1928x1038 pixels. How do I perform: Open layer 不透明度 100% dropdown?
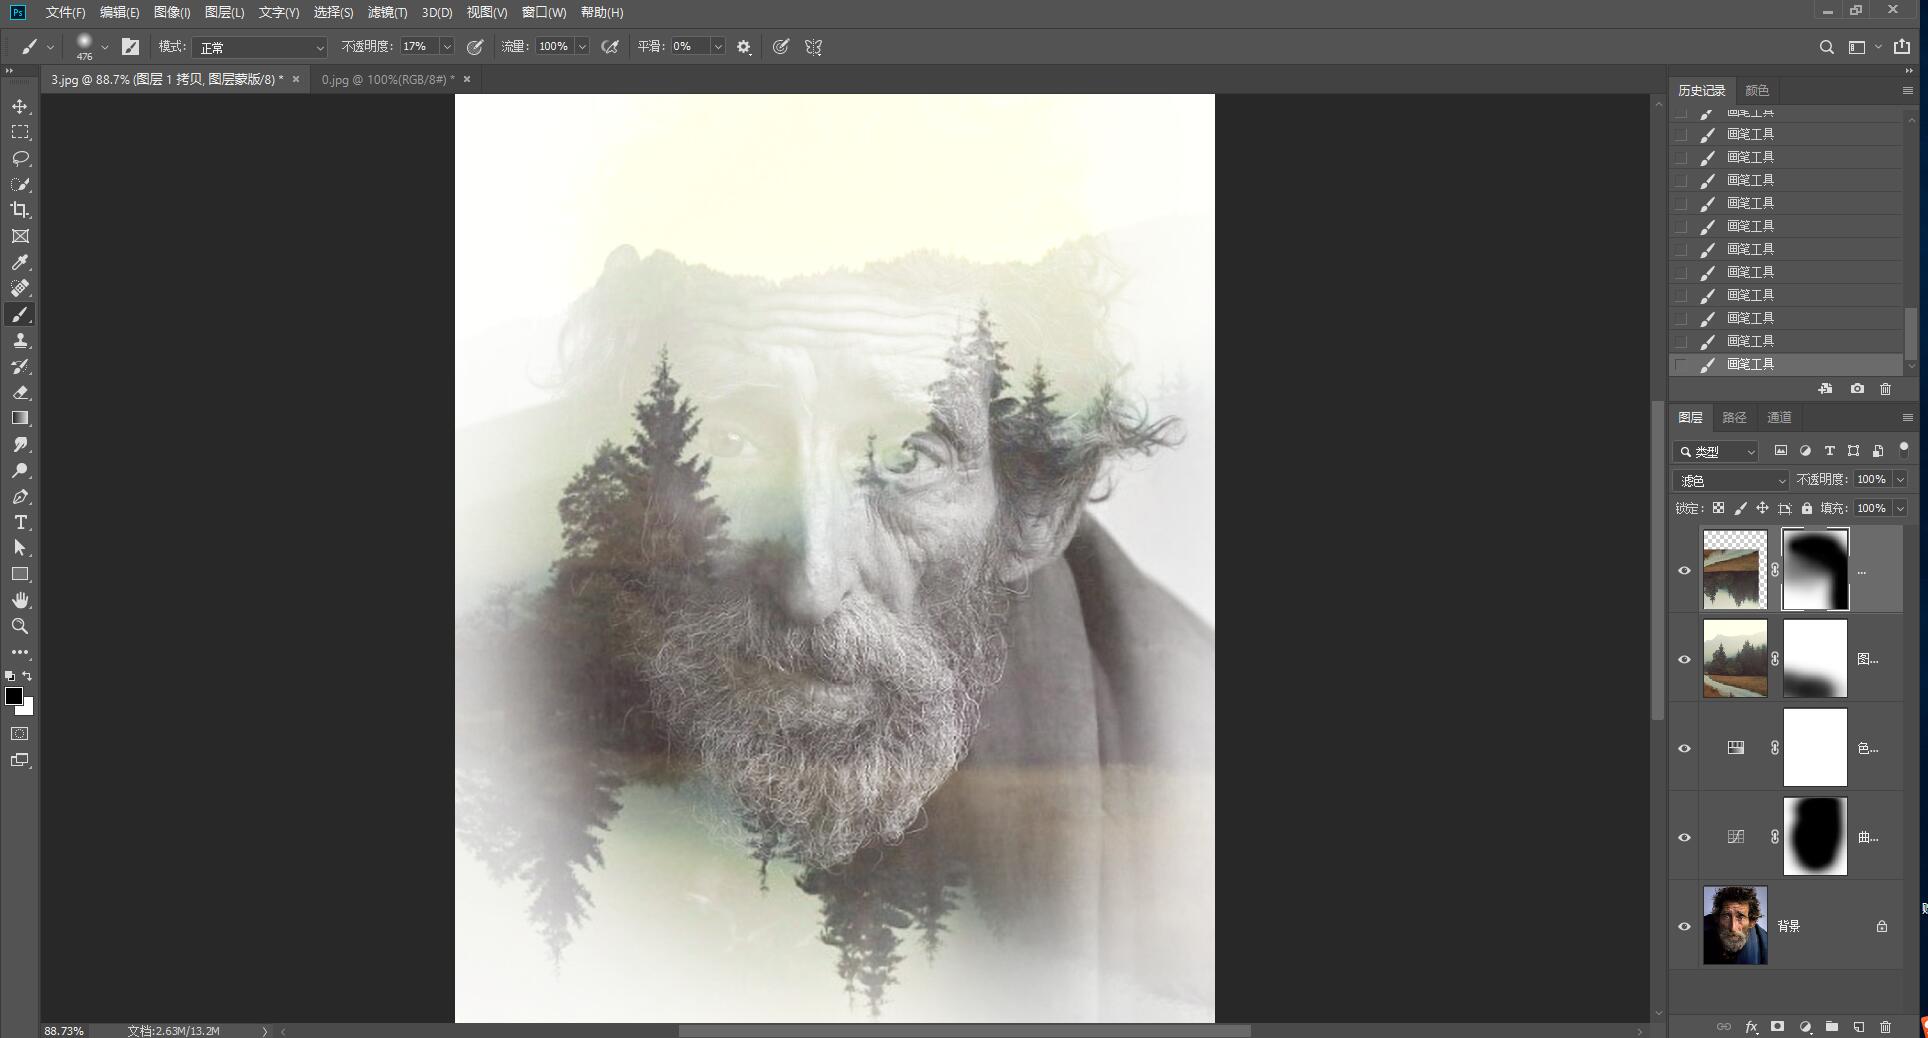[1900, 480]
